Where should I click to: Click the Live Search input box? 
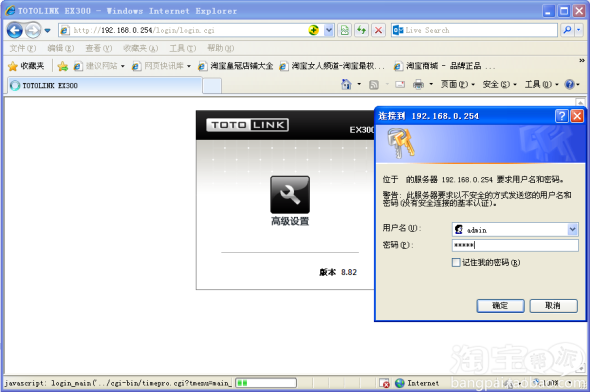474,30
